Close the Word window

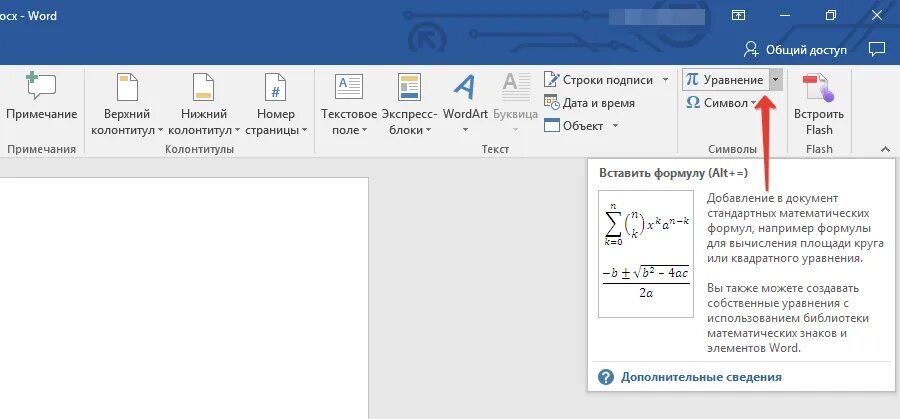pos(876,15)
